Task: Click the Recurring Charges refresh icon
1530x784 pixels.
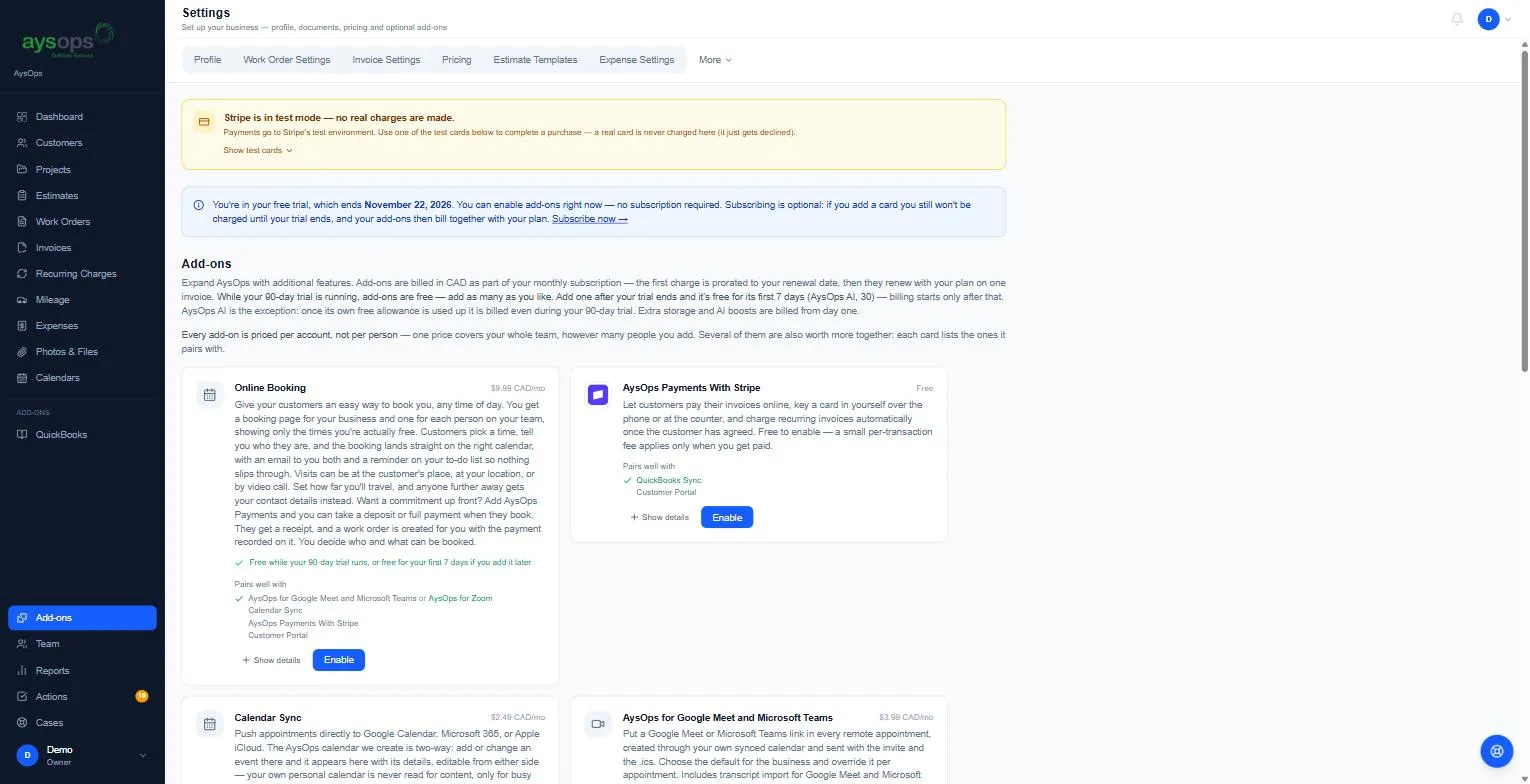Action: (x=22, y=274)
